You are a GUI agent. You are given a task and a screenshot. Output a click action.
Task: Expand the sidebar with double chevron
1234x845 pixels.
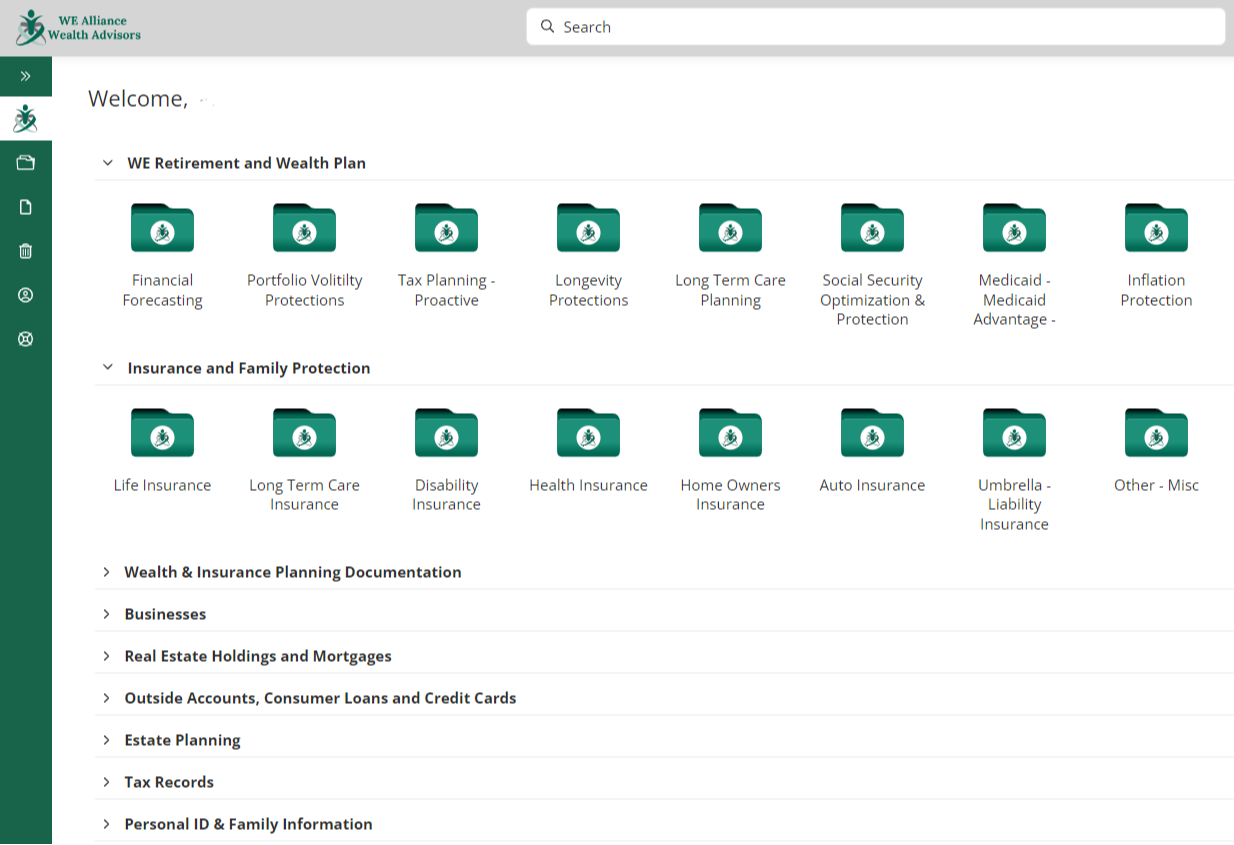click(x=26, y=76)
